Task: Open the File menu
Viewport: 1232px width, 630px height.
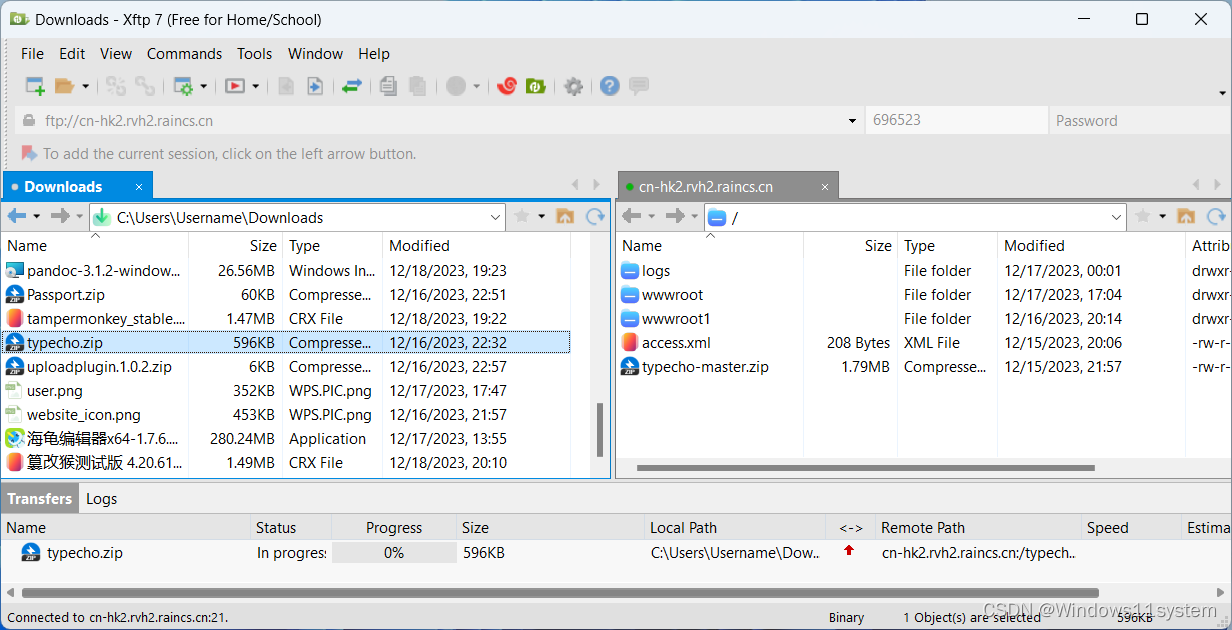Action: (x=32, y=54)
